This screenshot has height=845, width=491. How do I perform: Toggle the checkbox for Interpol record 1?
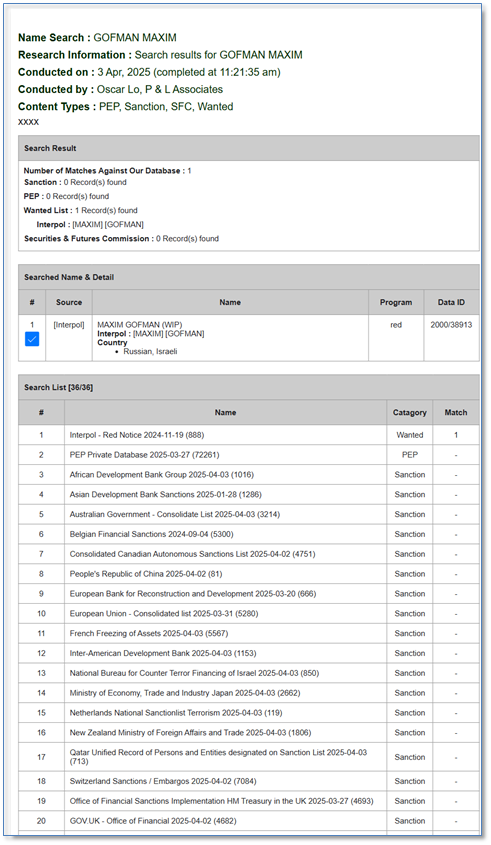[32, 338]
